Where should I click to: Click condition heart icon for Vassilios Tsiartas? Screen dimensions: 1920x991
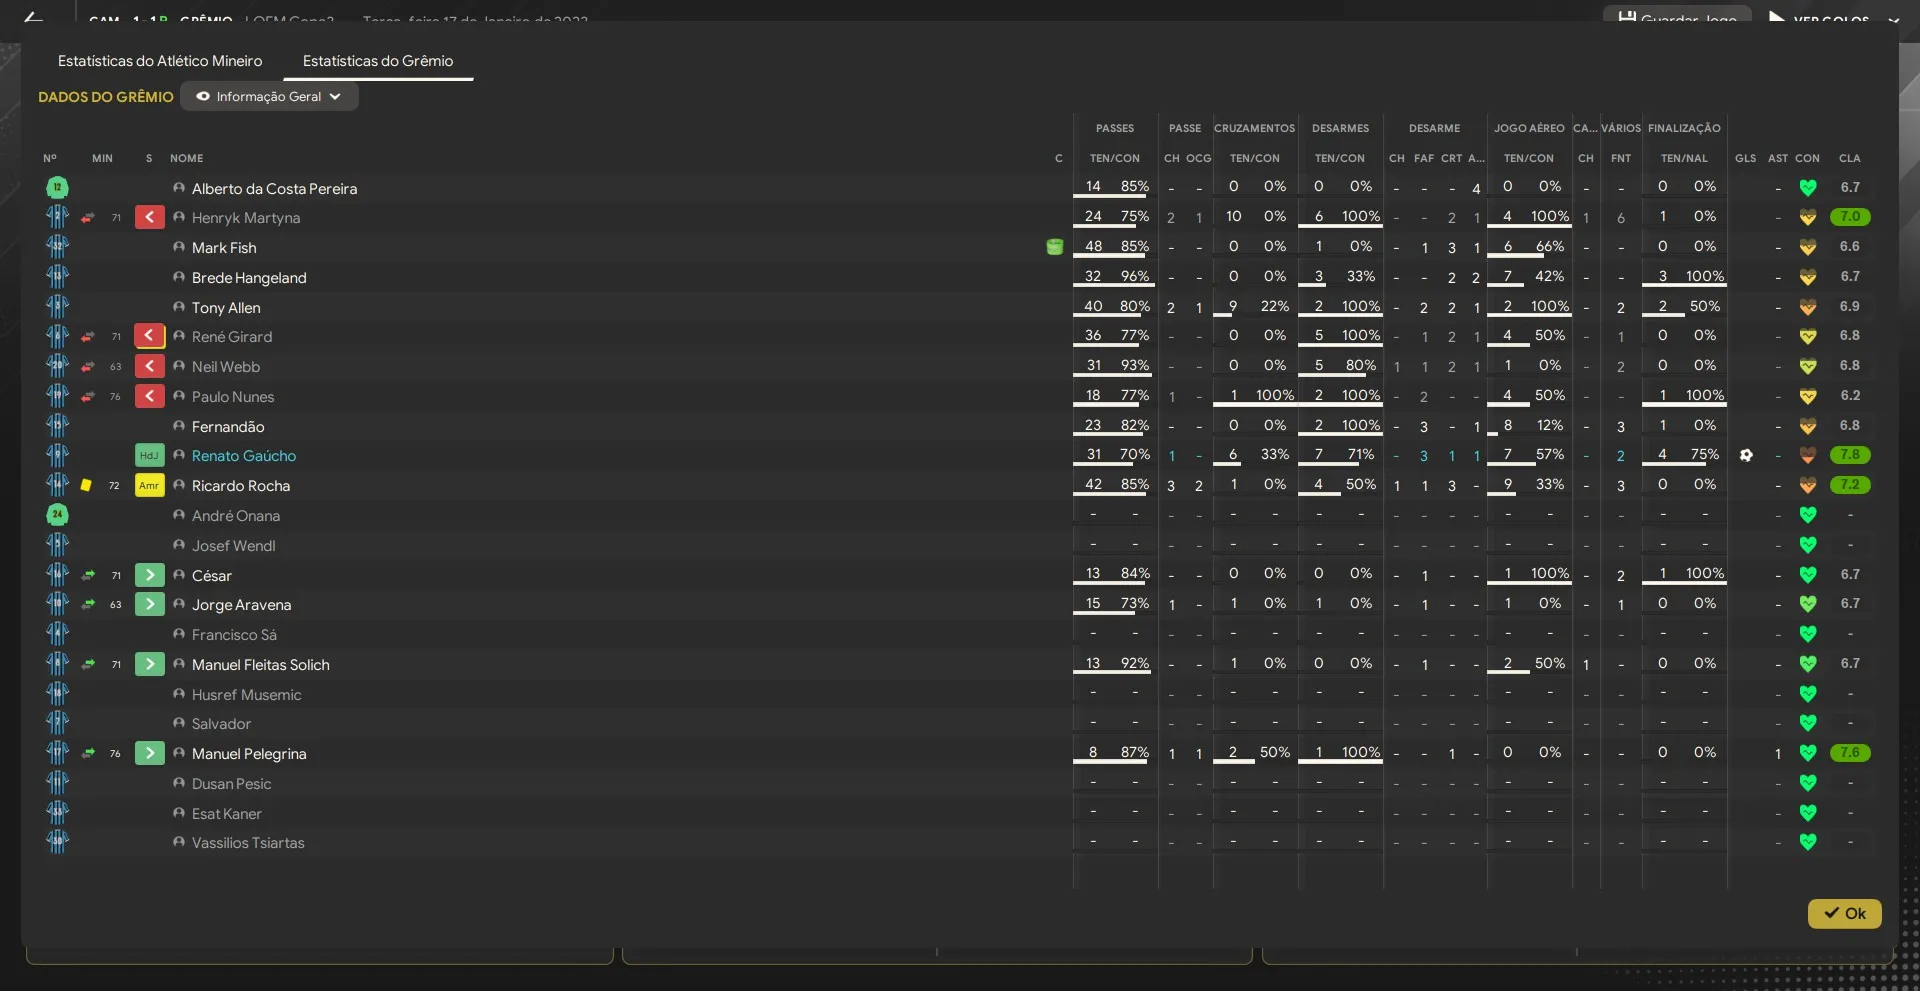1807,842
